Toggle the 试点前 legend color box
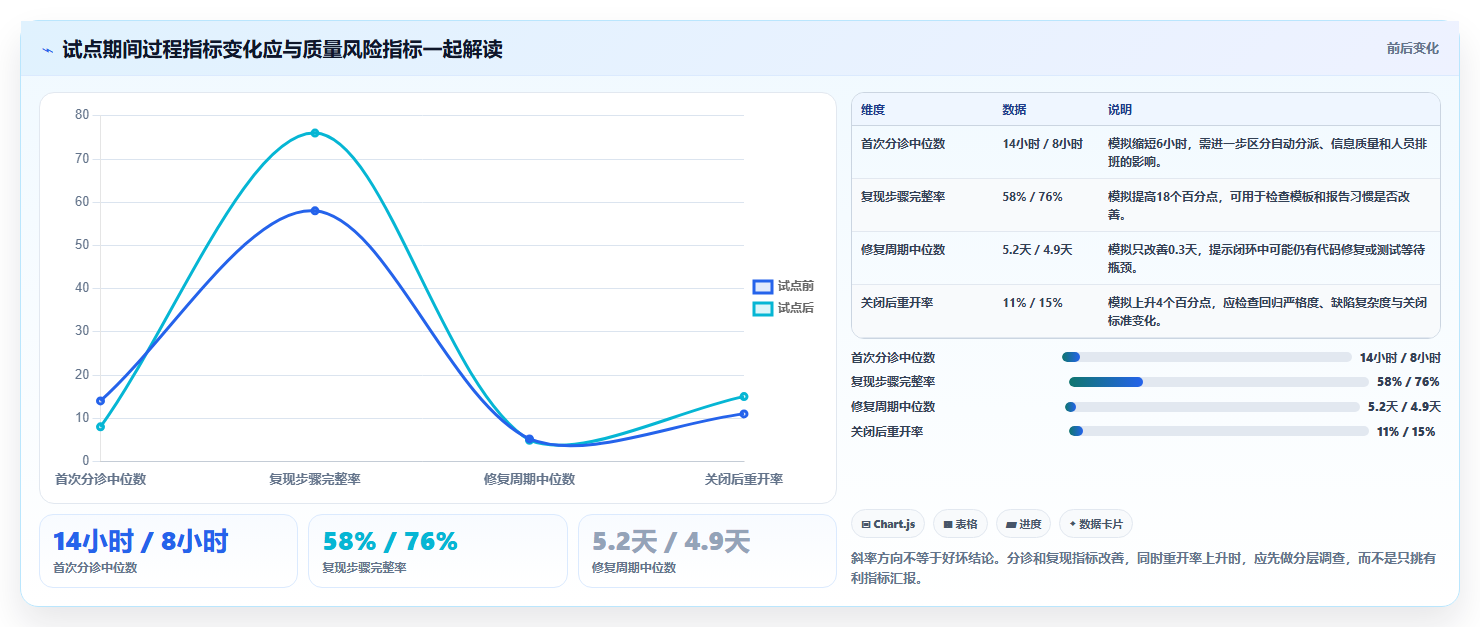 click(x=763, y=287)
